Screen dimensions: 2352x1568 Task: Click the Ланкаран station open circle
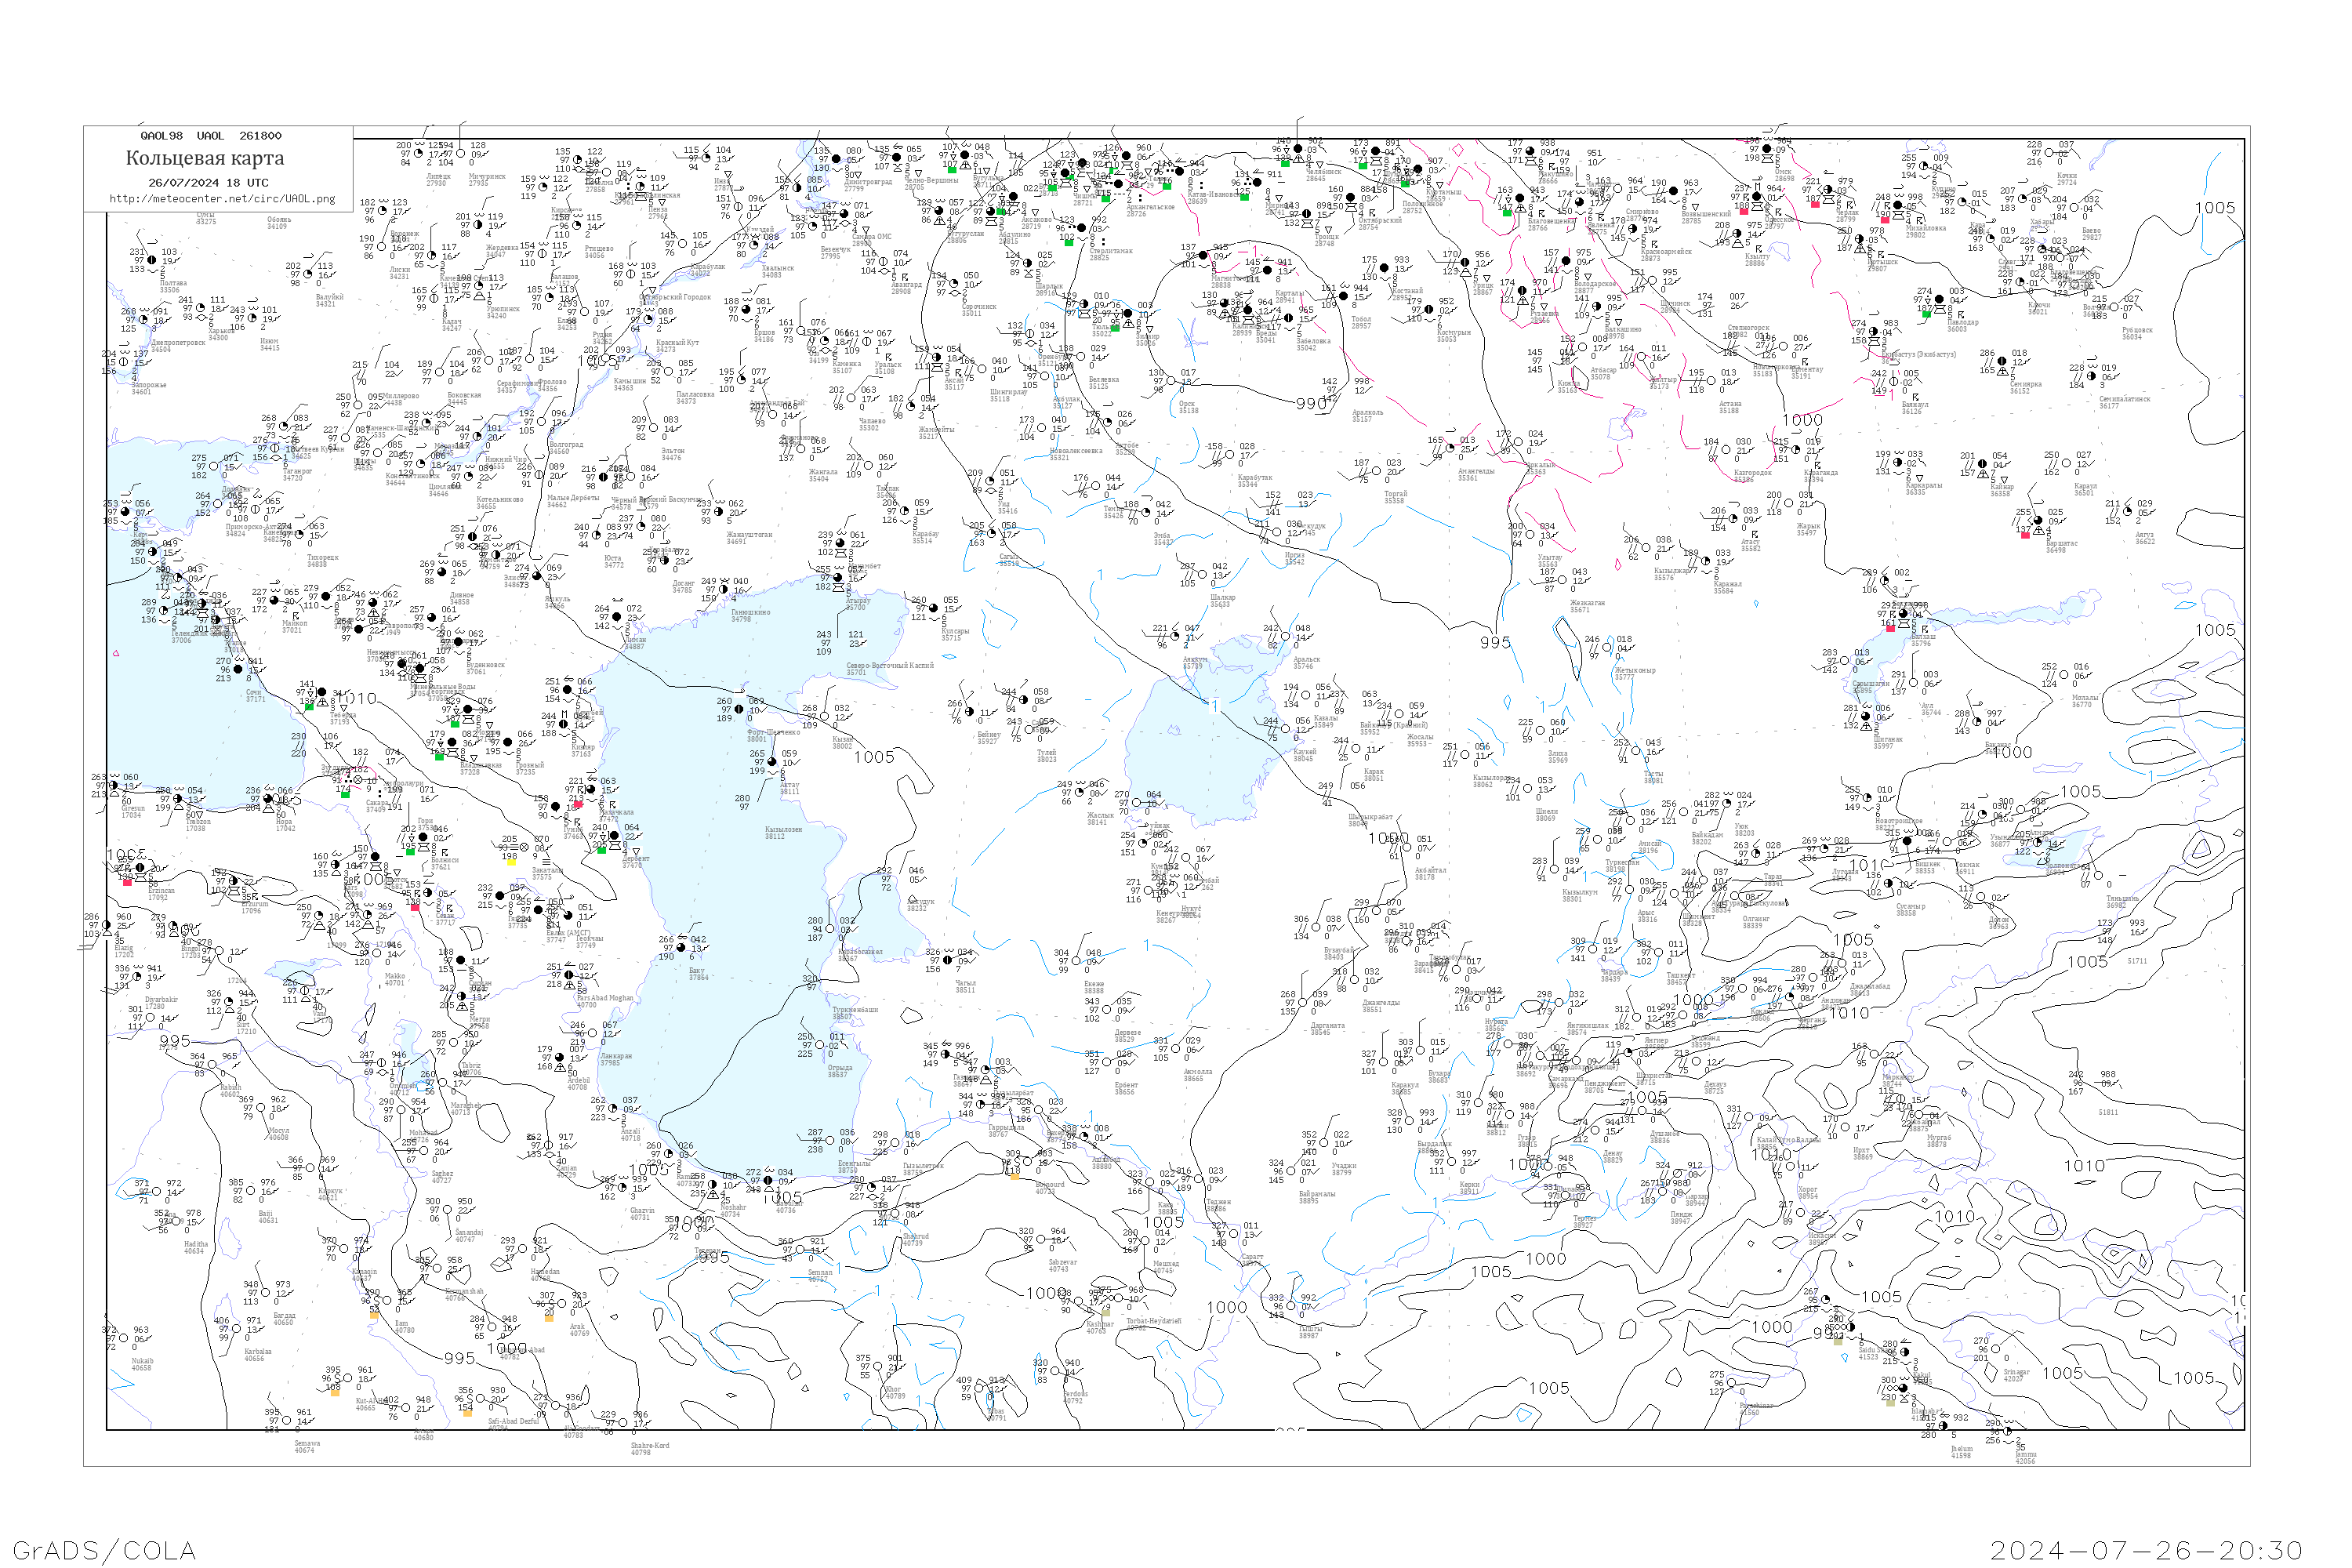594,1033
